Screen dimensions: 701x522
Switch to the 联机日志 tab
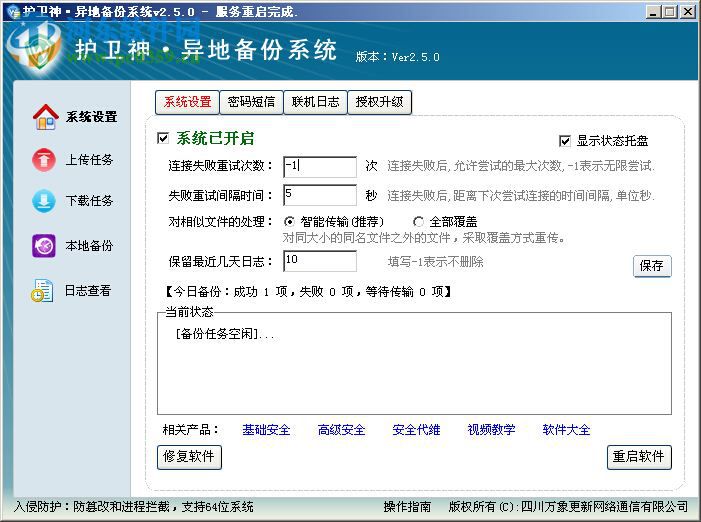coord(315,102)
